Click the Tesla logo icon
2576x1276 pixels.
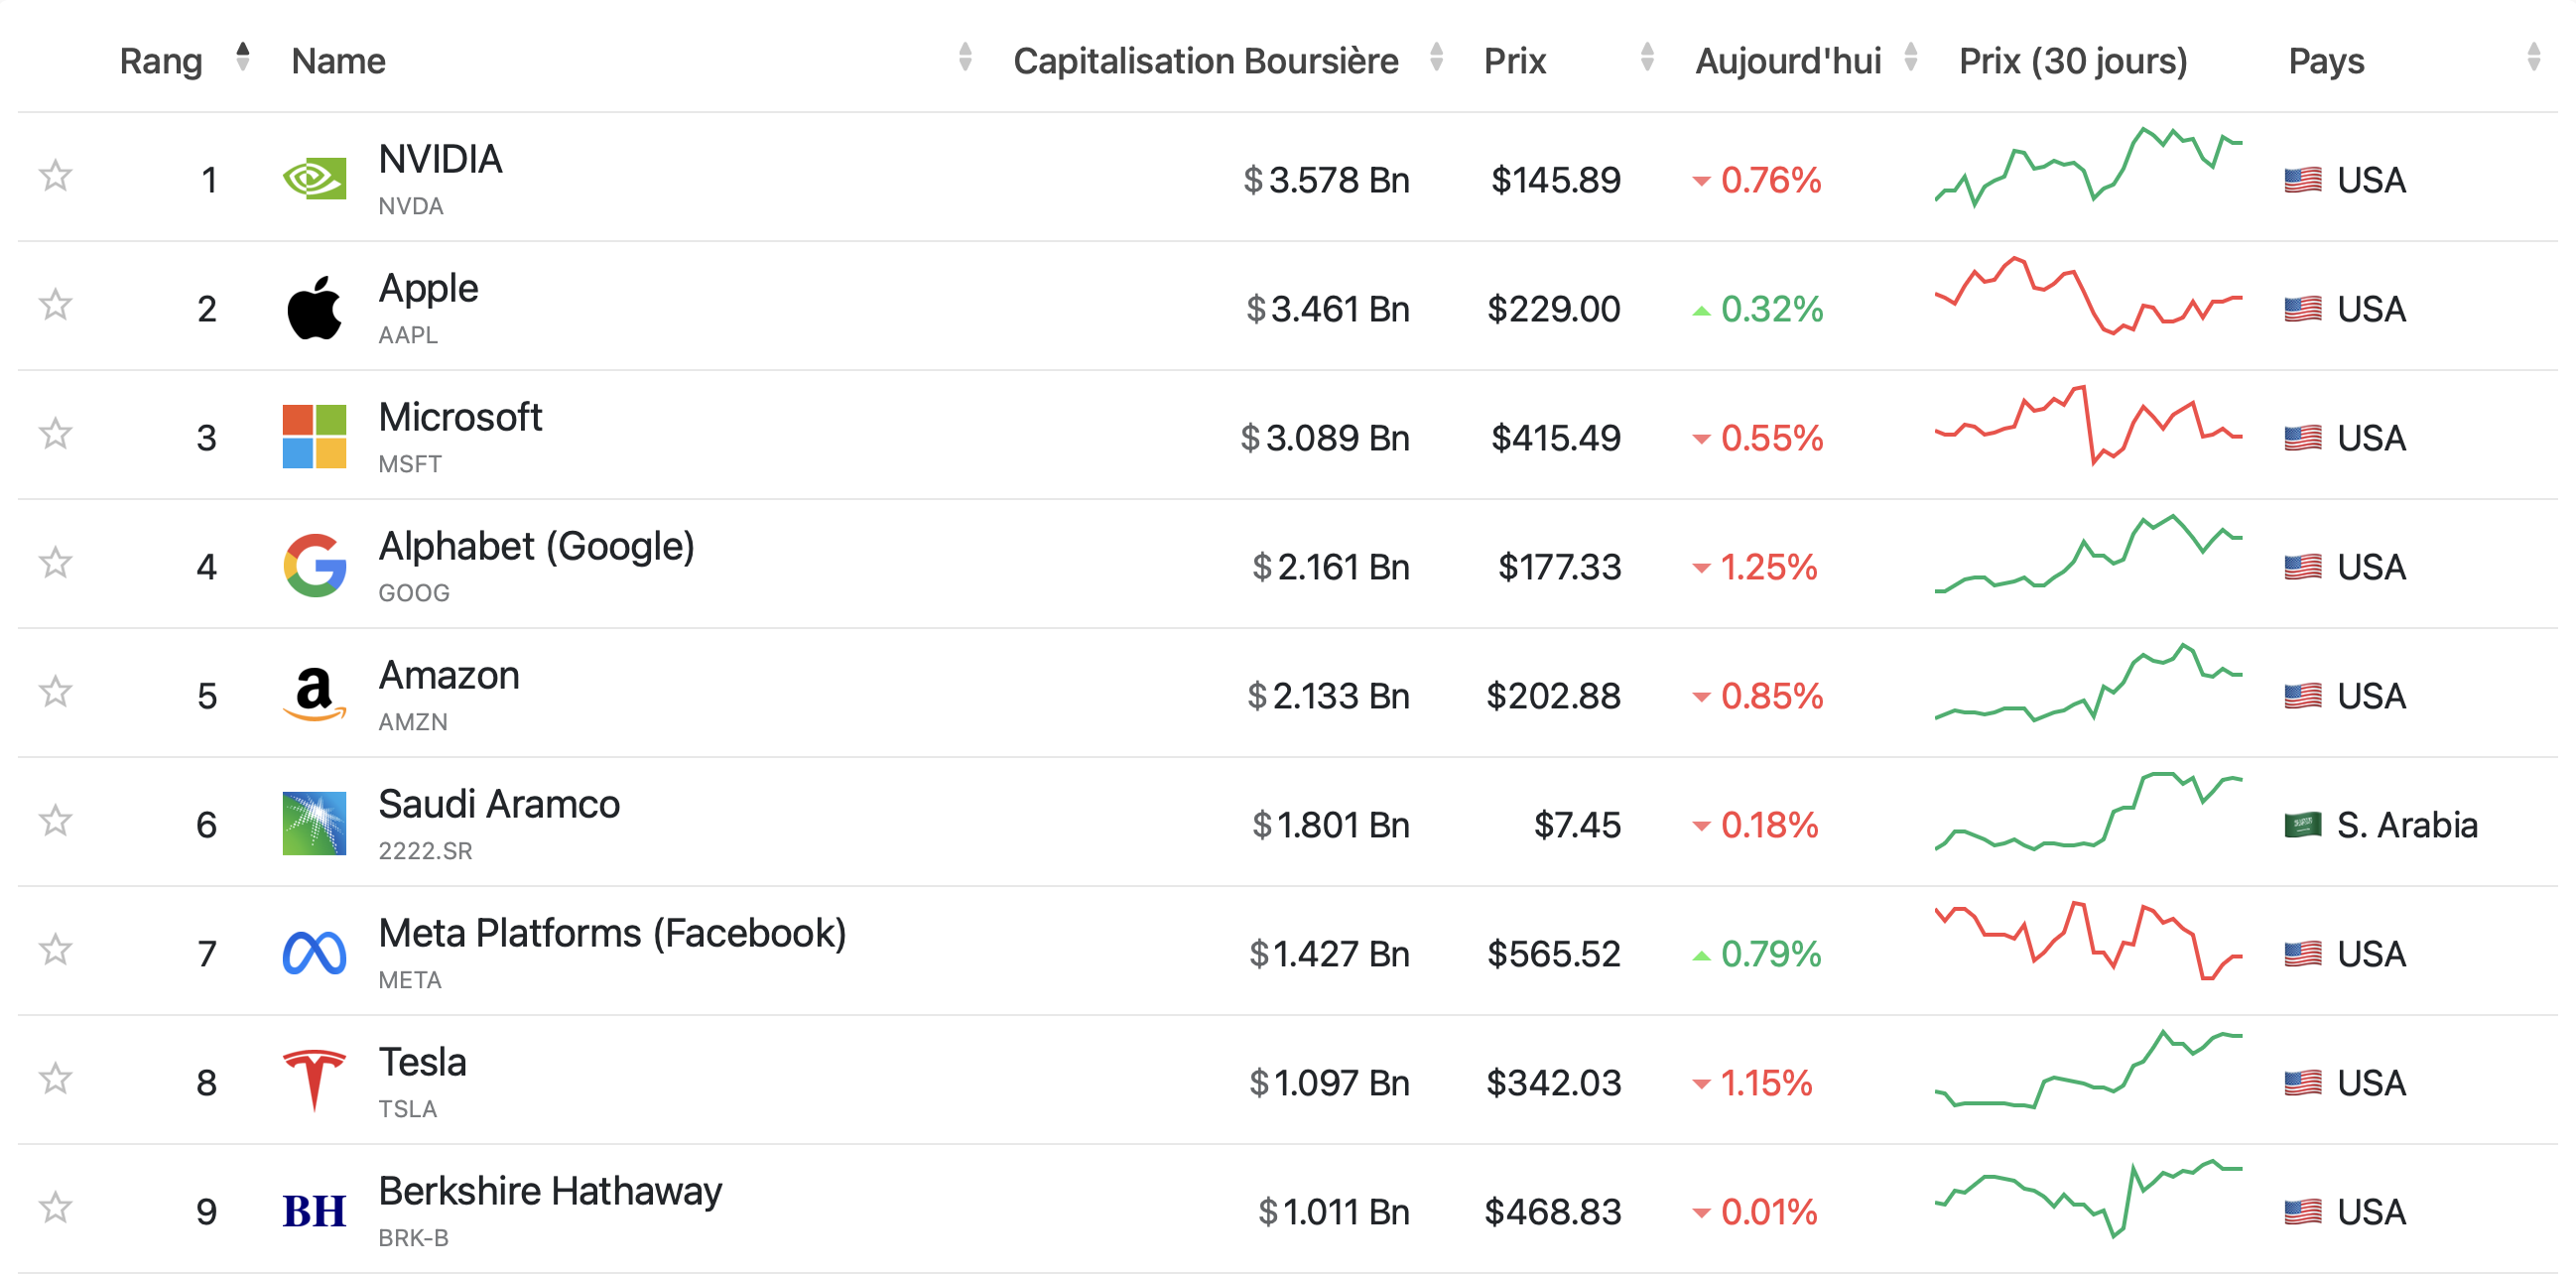(314, 1082)
